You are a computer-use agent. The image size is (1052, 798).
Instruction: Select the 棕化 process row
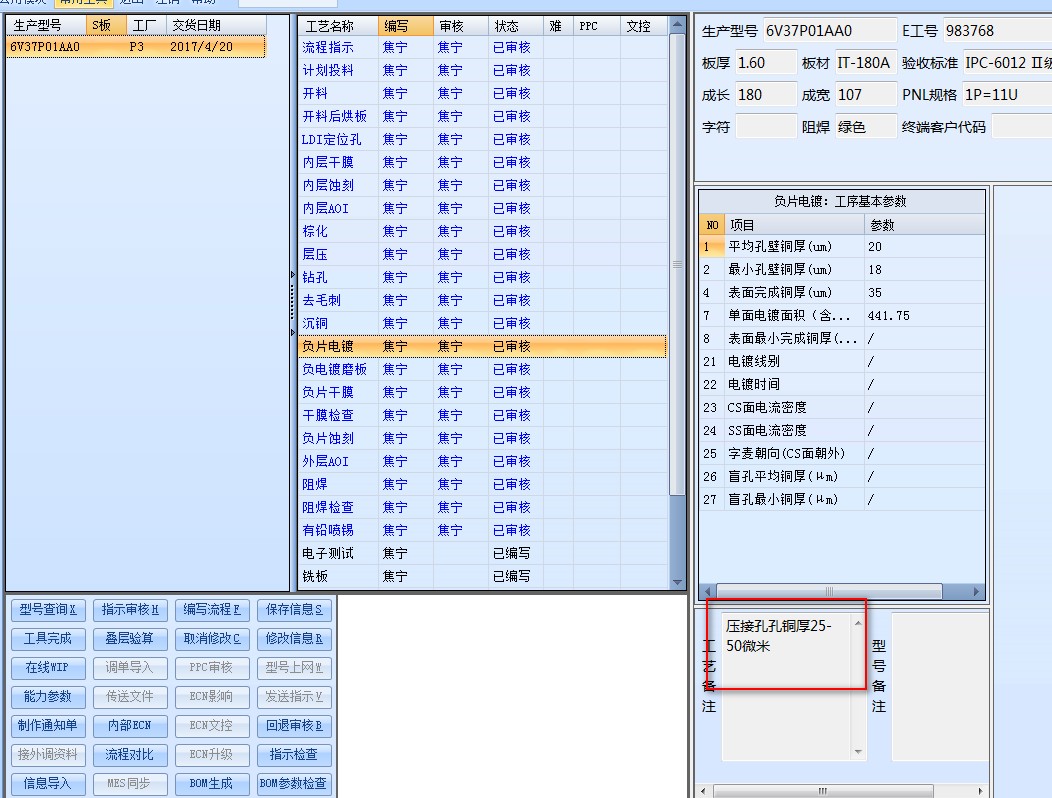click(x=483, y=232)
